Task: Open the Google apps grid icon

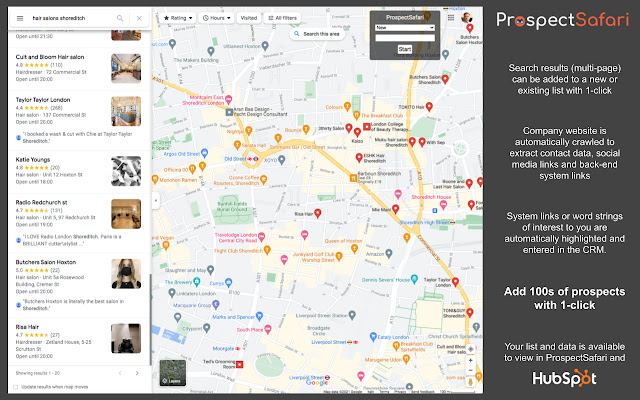Action: coord(451,18)
